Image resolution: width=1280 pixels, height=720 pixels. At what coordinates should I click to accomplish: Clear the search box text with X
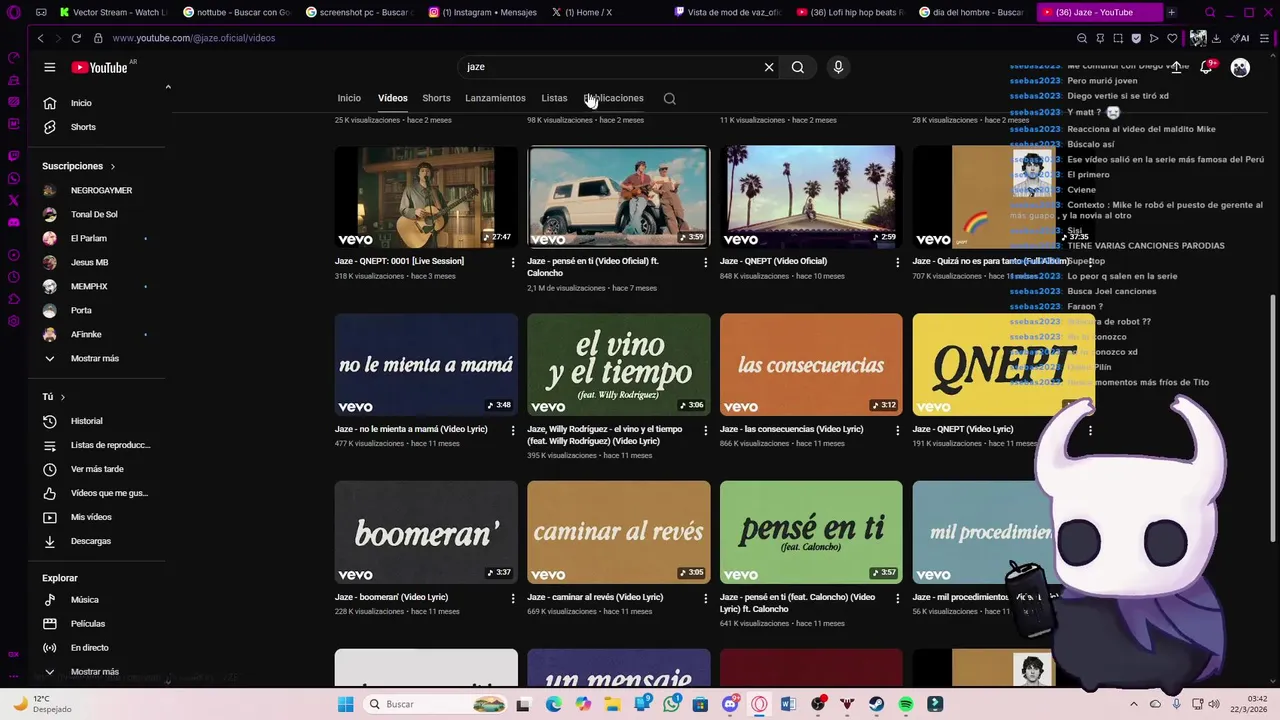(x=769, y=67)
